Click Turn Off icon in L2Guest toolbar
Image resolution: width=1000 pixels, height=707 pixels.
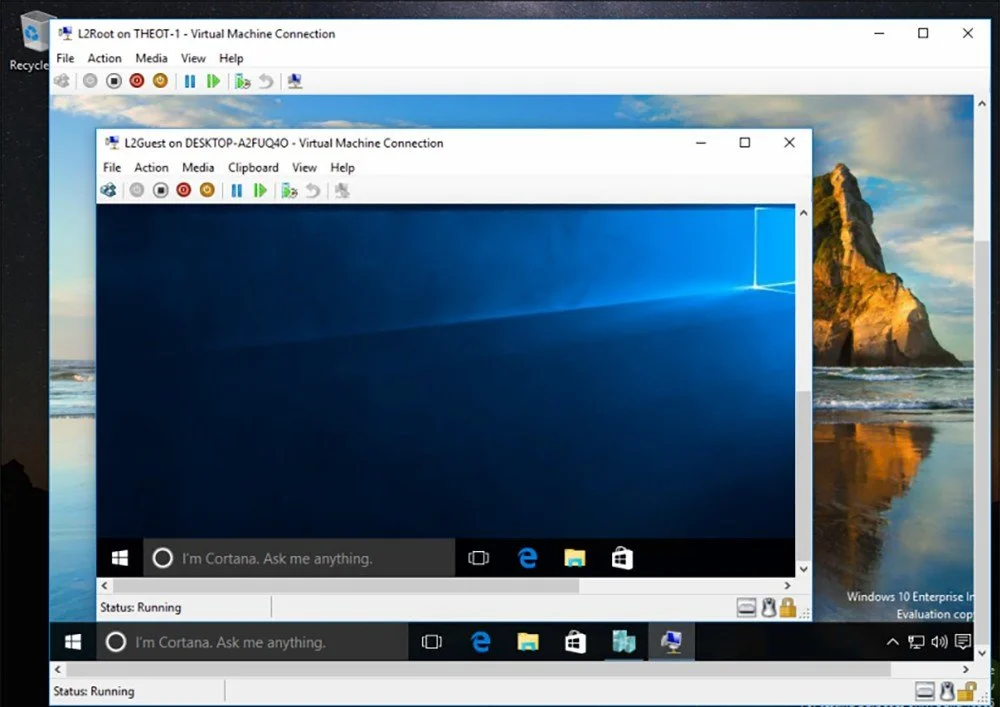tap(160, 190)
